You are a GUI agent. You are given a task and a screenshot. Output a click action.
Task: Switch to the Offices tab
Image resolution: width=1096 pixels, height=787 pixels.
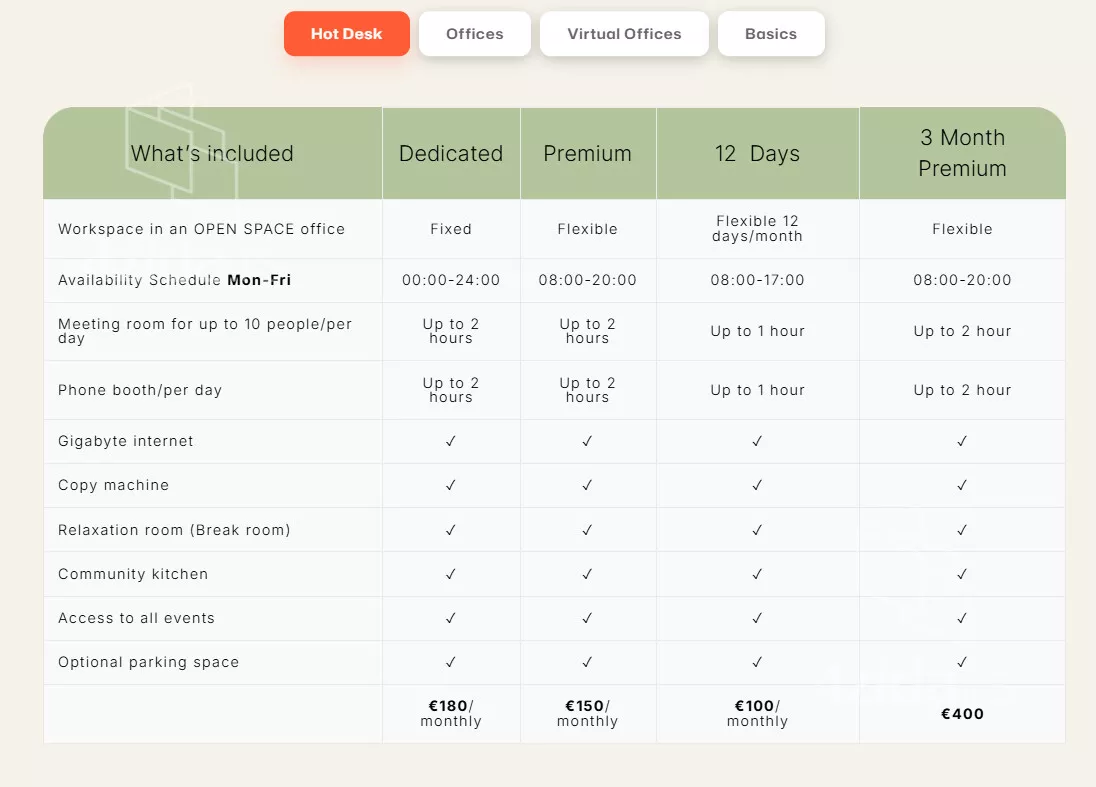click(x=474, y=34)
